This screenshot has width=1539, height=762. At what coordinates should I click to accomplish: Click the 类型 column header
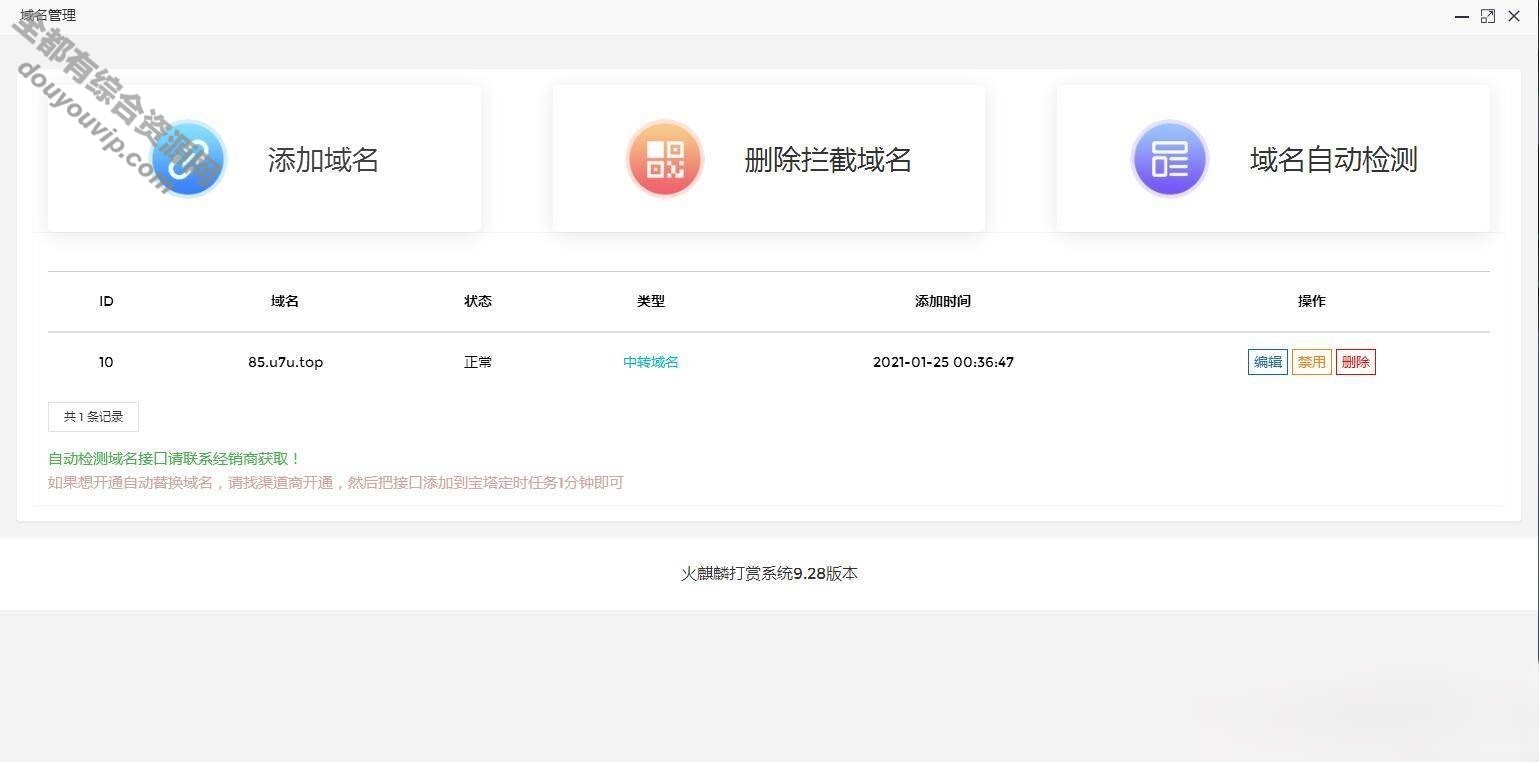point(651,301)
